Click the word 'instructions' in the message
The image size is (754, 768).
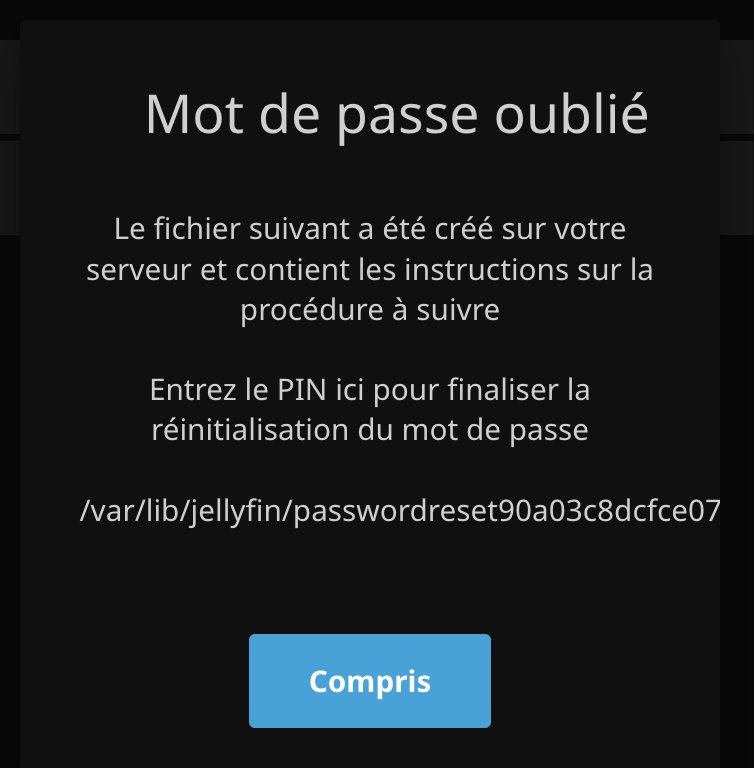click(x=486, y=270)
